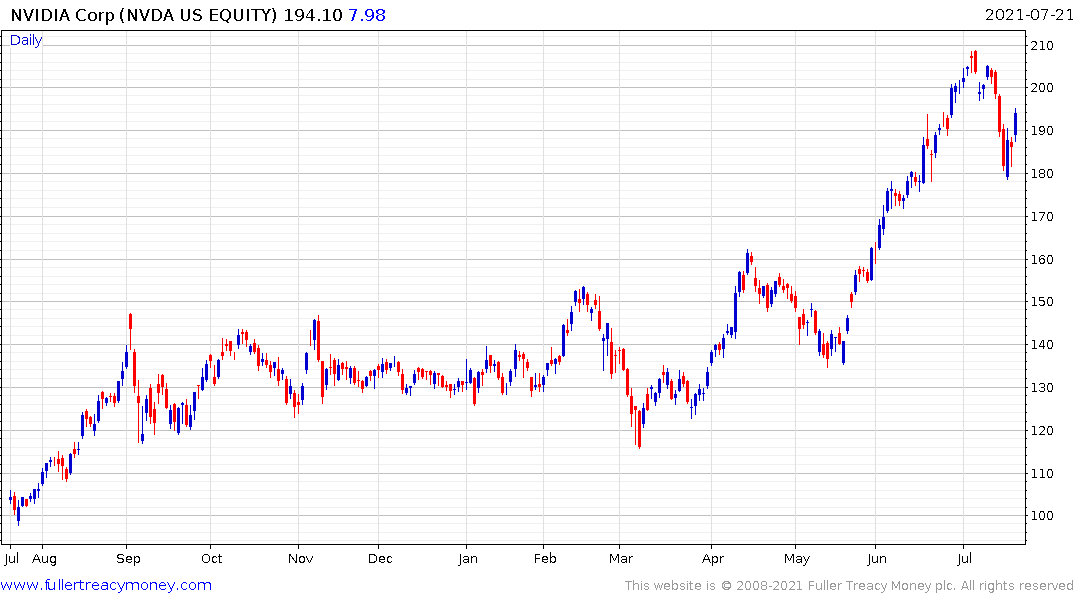The width and height of the screenshot is (1075, 600).
Task: Click the Feb month label on time axis
Action: [x=545, y=559]
